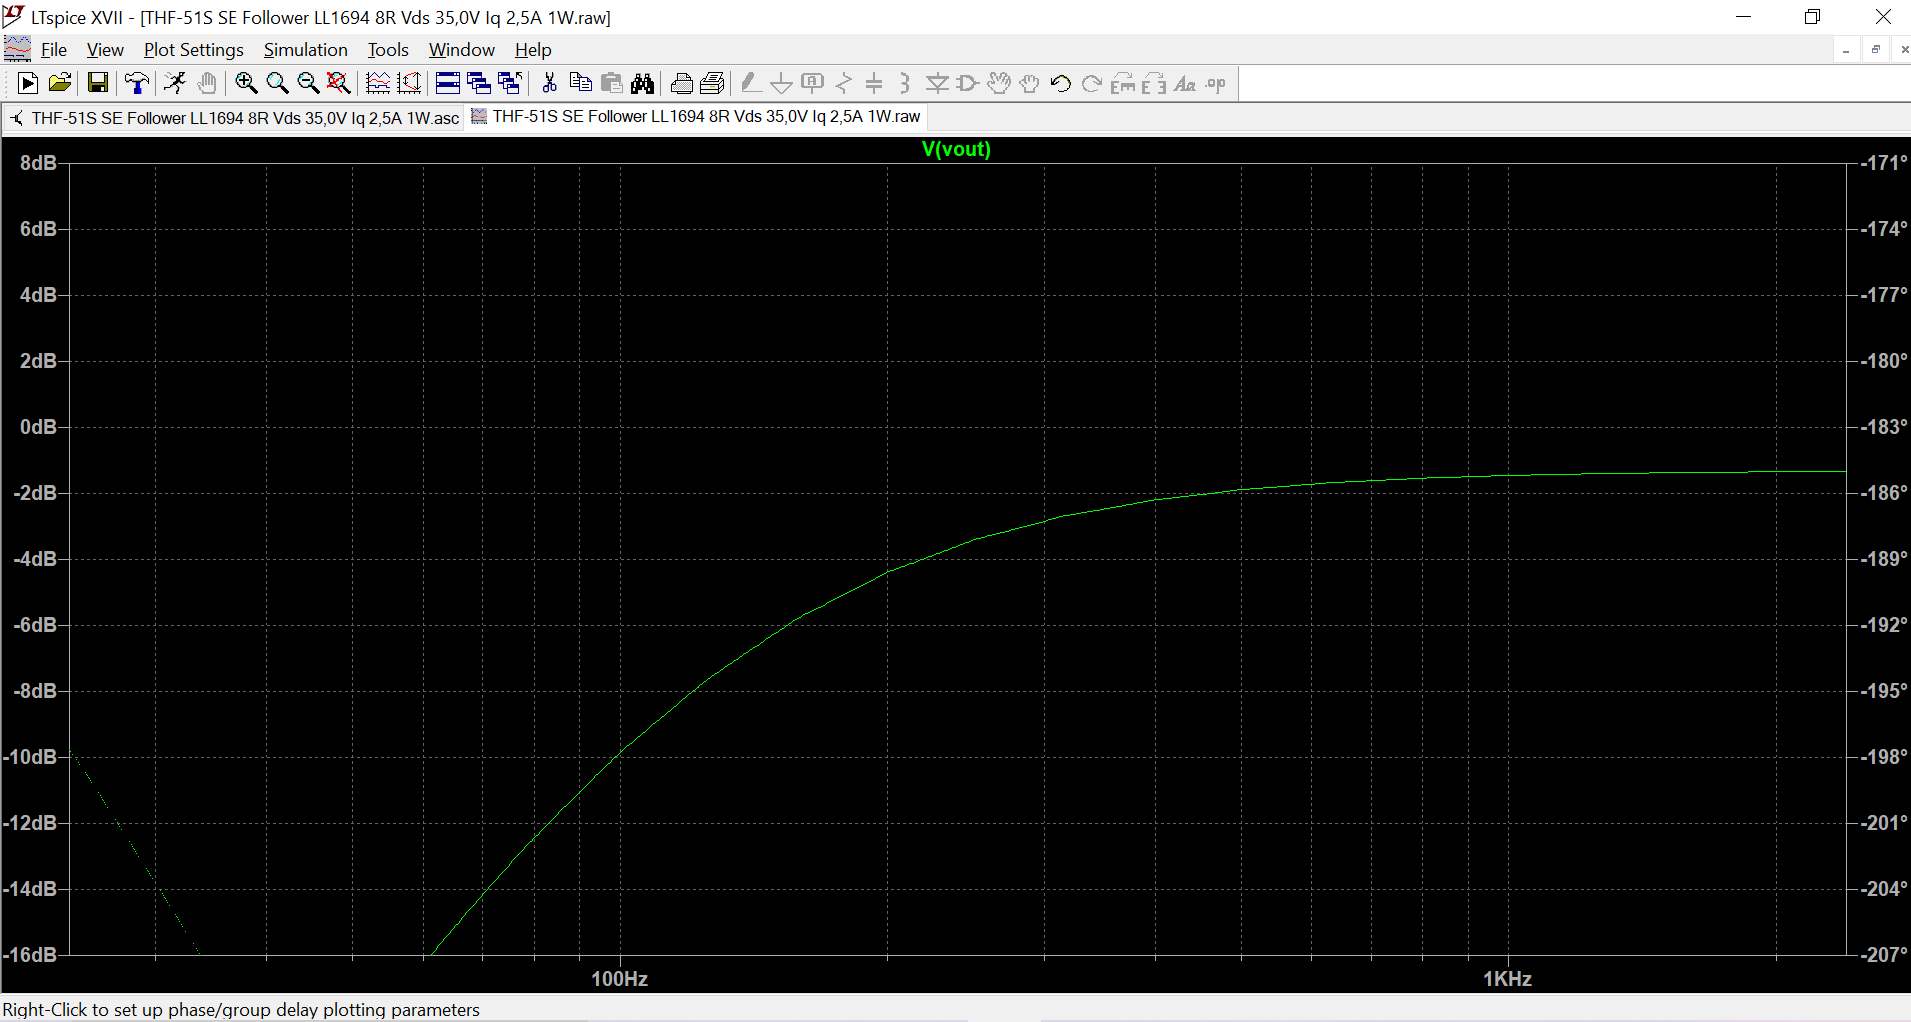Click the 1KHz frequency axis label
1911x1022 pixels.
pyautogui.click(x=1508, y=979)
